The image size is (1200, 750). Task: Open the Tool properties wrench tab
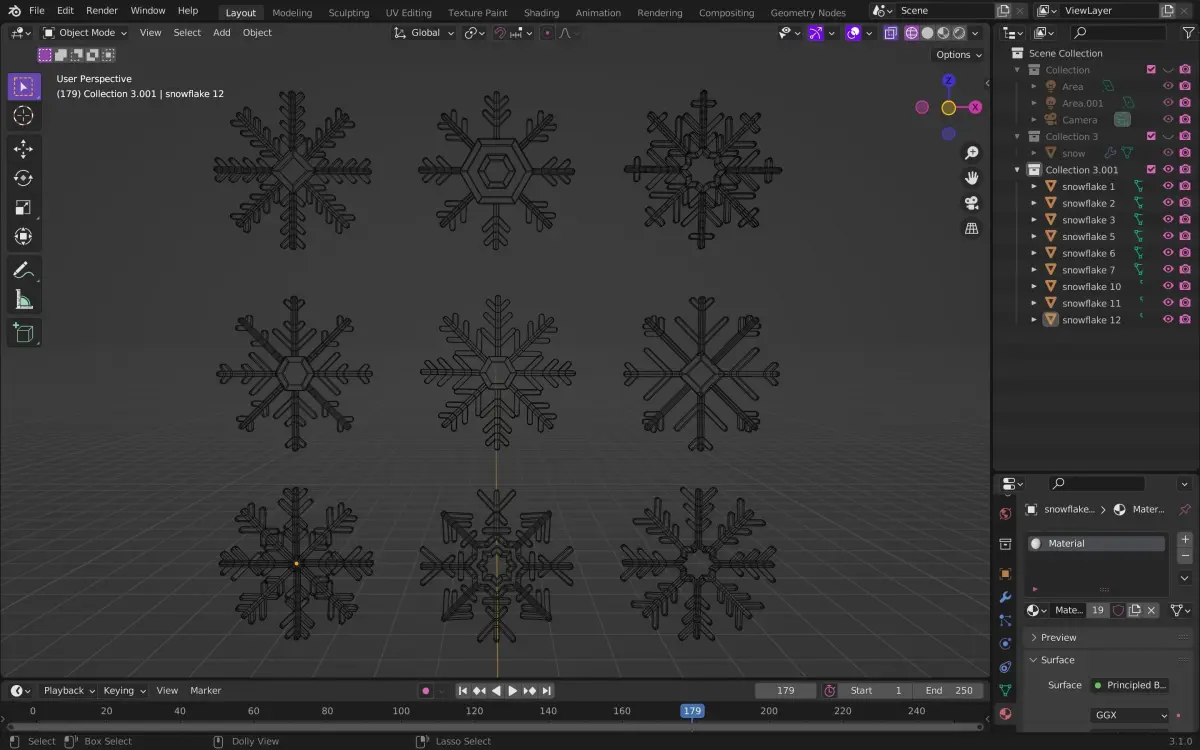[x=1005, y=597]
